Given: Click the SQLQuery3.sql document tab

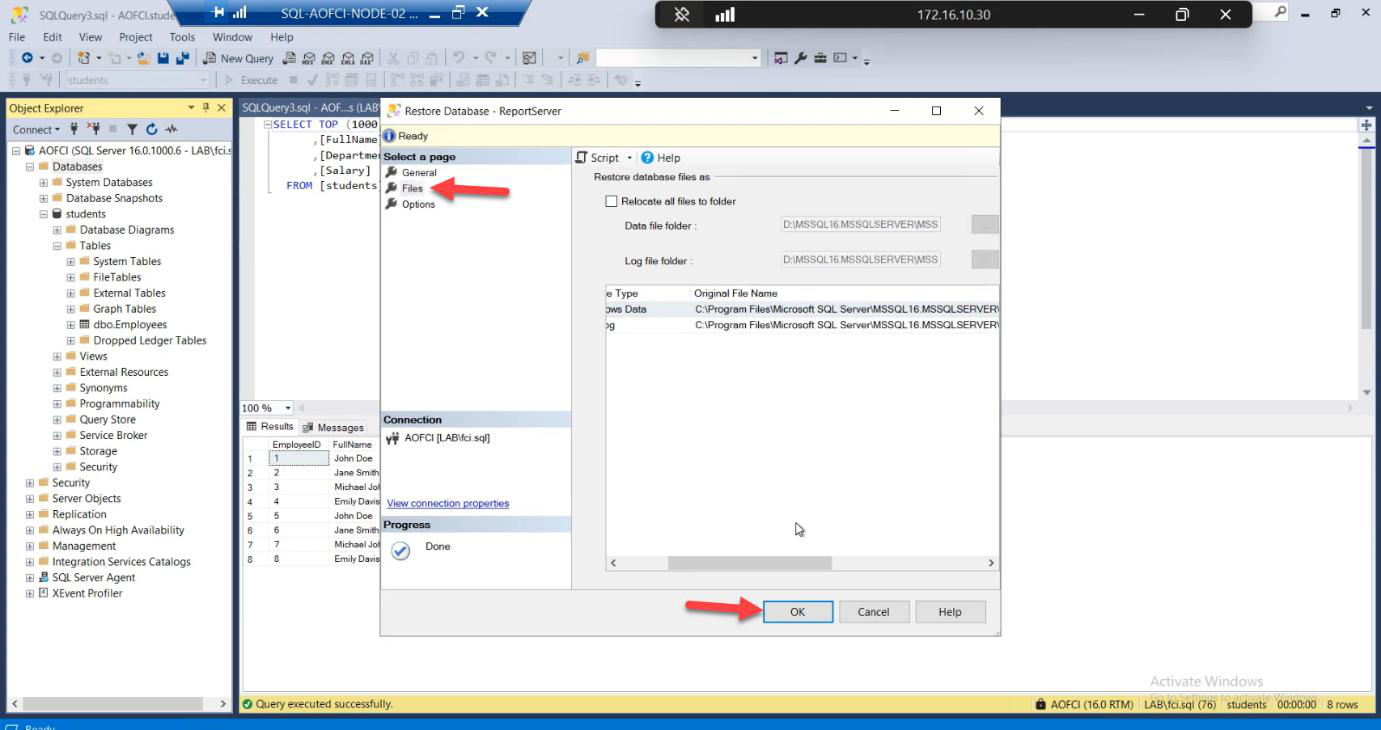Looking at the screenshot, I should 310,107.
